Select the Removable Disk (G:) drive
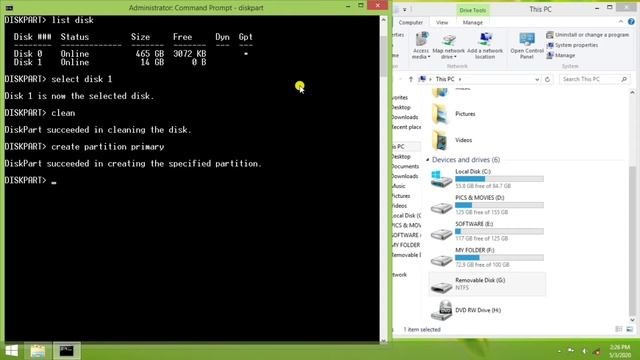This screenshot has height=360, width=640. click(x=487, y=284)
